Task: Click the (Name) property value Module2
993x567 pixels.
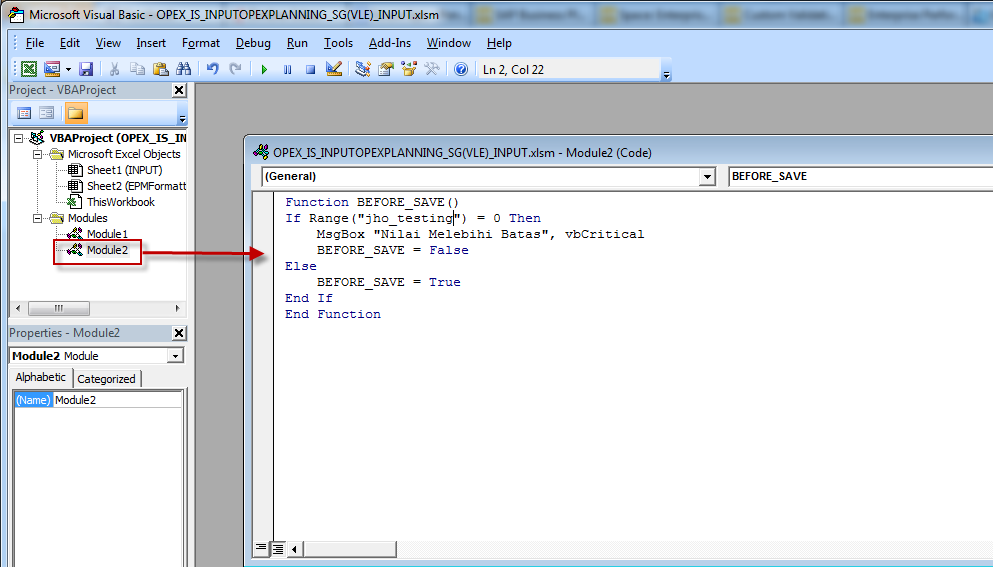Action: click(x=118, y=400)
